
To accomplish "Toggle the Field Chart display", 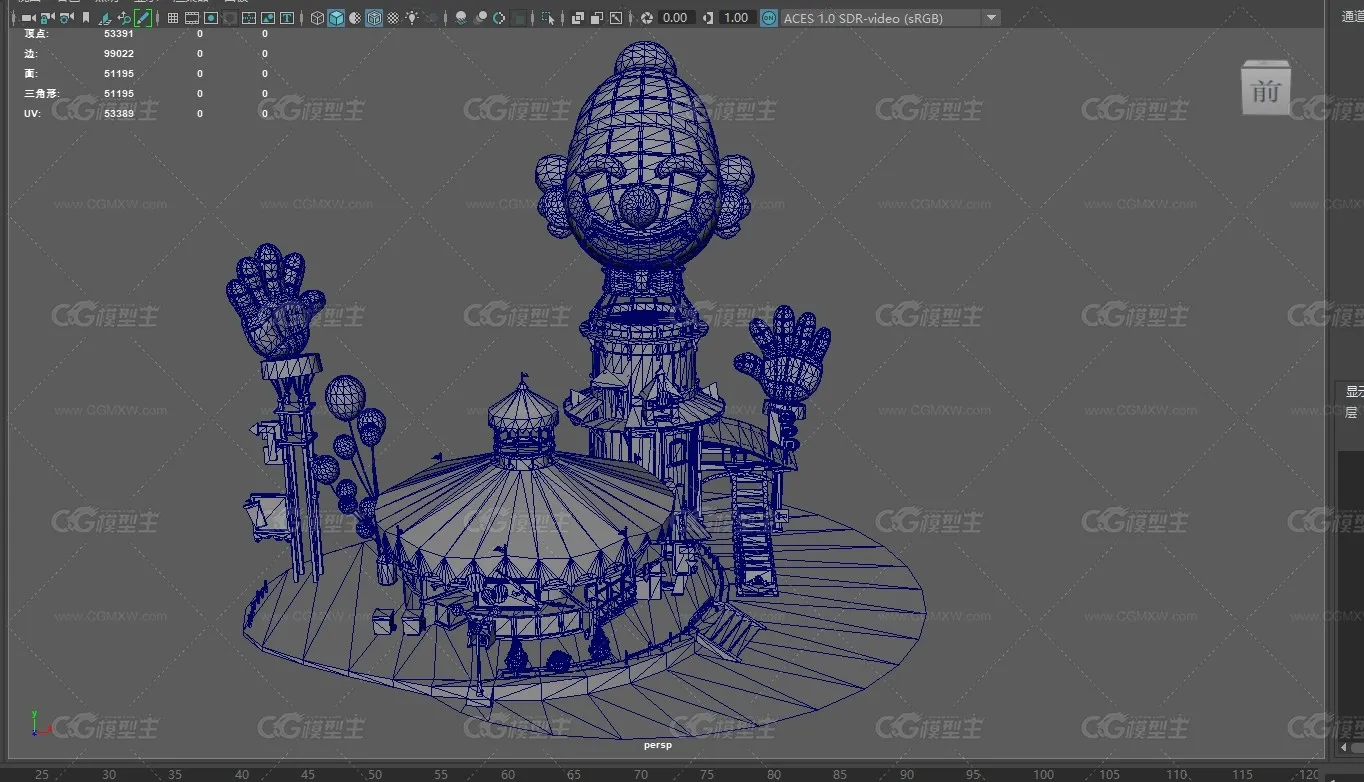I will [x=249, y=18].
